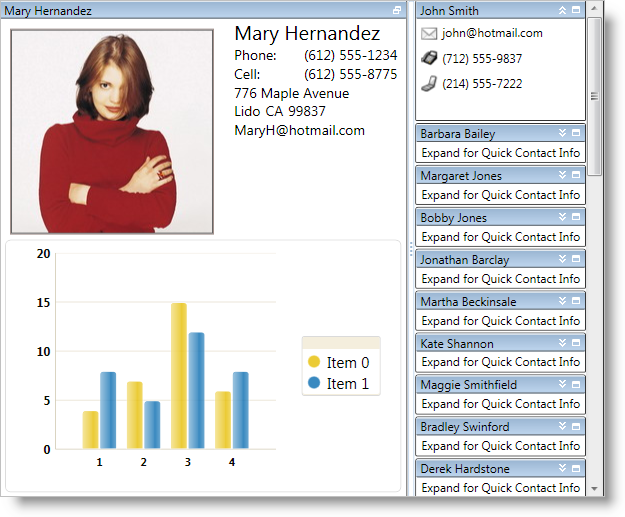The width and height of the screenshot is (625, 517).
Task: Maximize the Derek Hardstone tile
Action: (576, 468)
